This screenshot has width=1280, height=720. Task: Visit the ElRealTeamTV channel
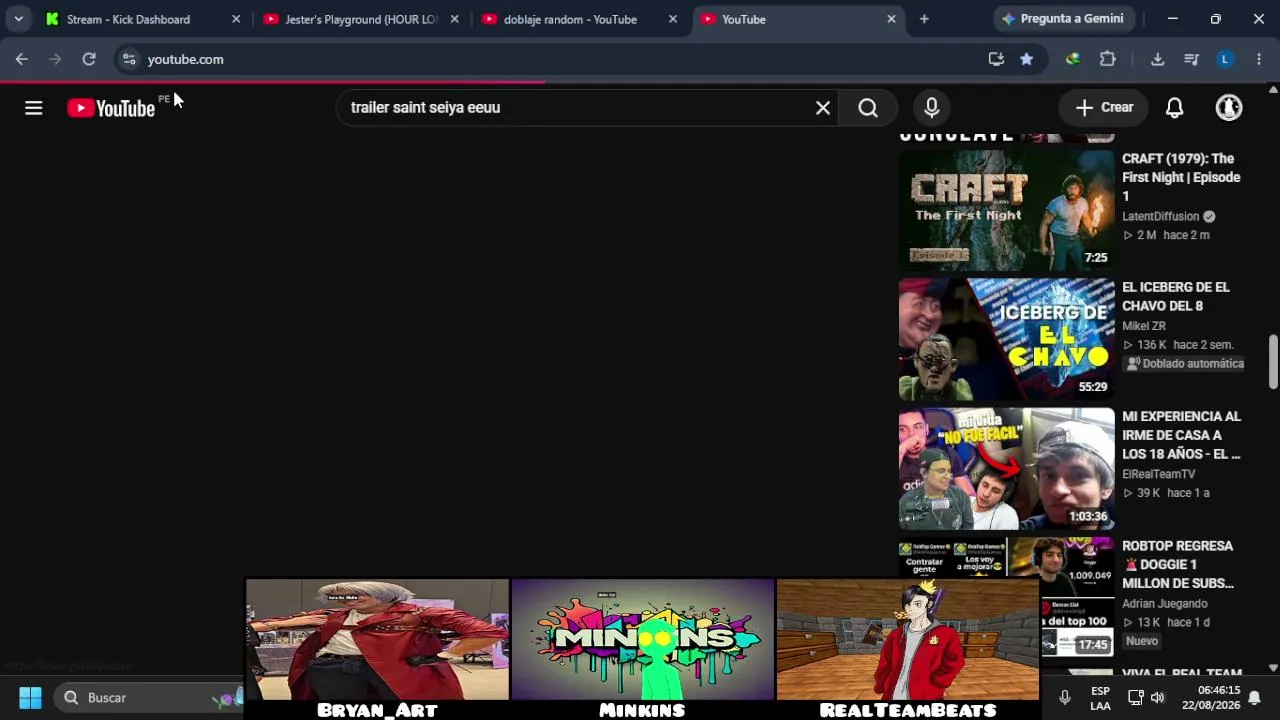[1159, 474]
